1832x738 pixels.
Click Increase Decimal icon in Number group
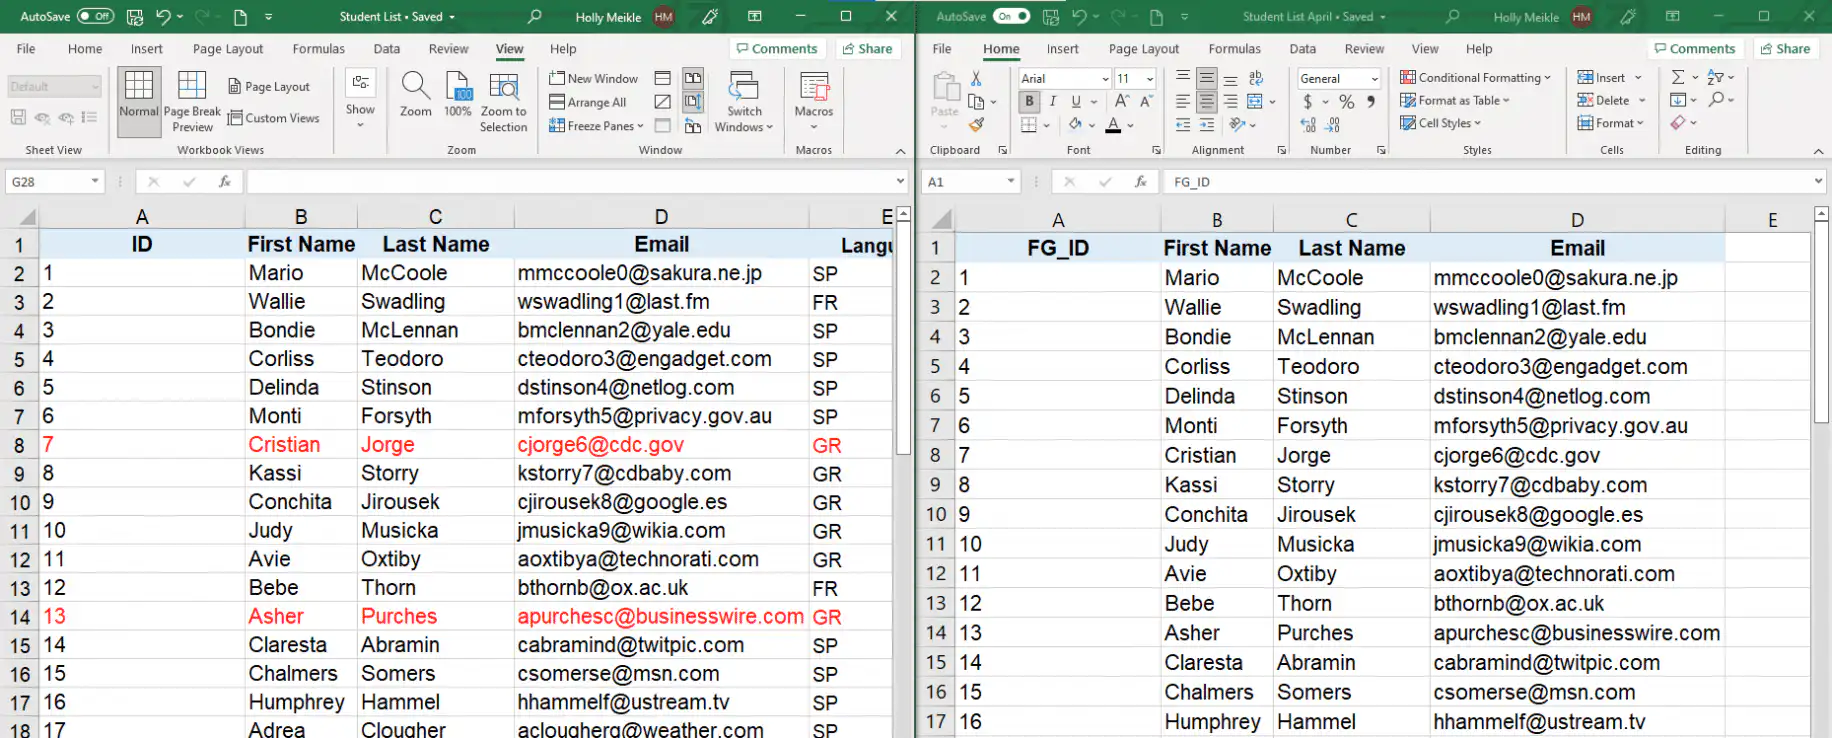(1308, 125)
